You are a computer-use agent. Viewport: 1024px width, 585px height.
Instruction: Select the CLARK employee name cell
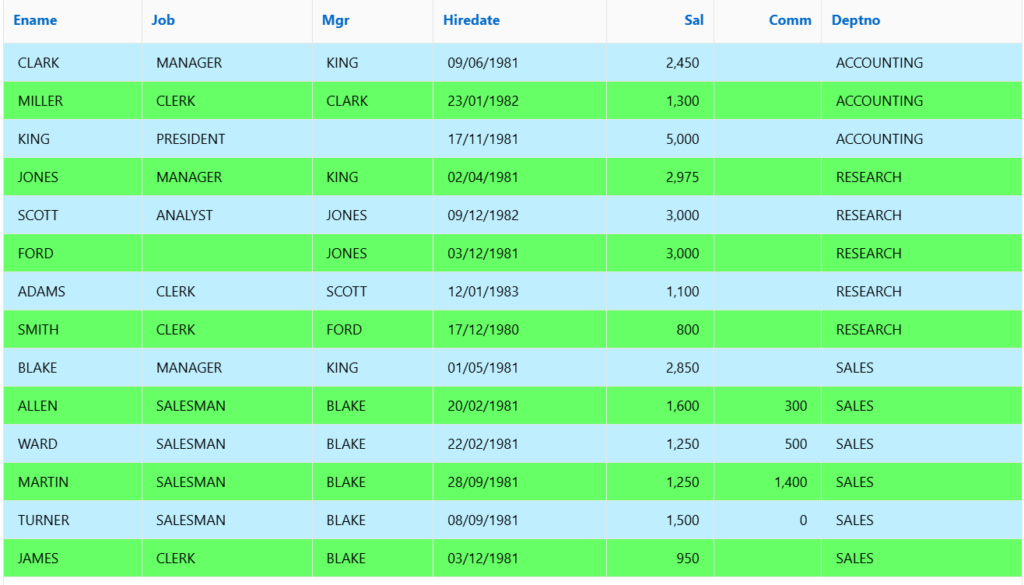(72, 63)
